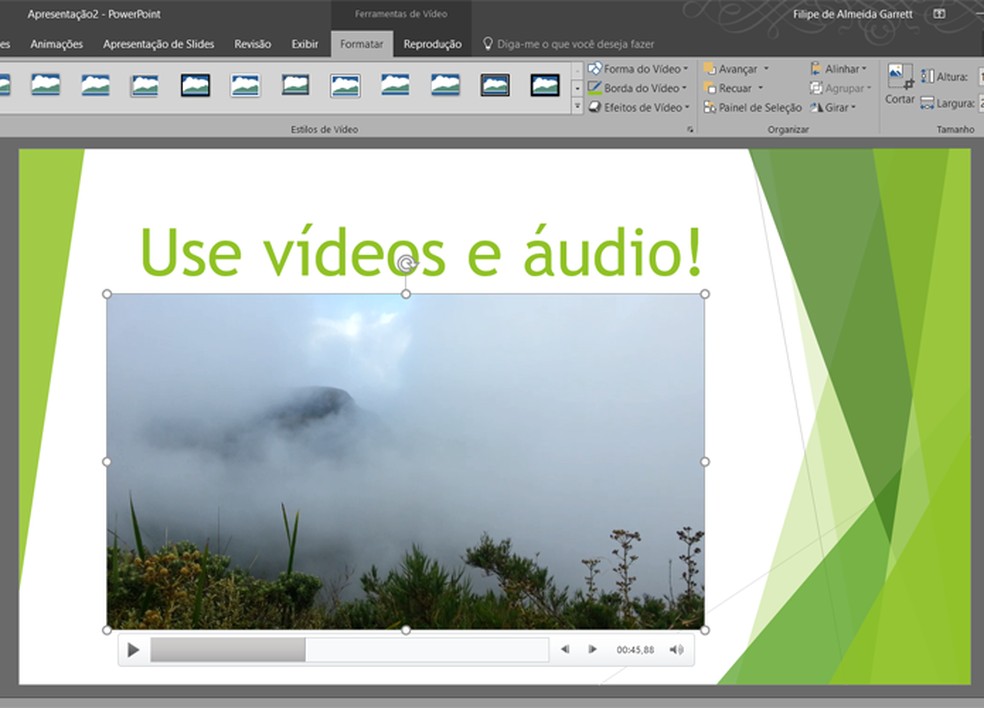Open the Borda do Vídeo dropdown

(x=638, y=88)
